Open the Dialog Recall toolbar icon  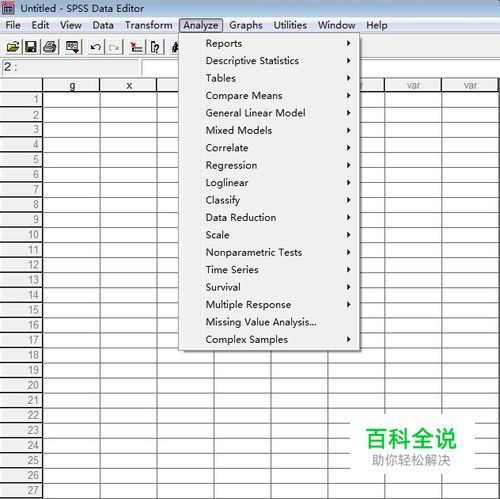[x=72, y=47]
